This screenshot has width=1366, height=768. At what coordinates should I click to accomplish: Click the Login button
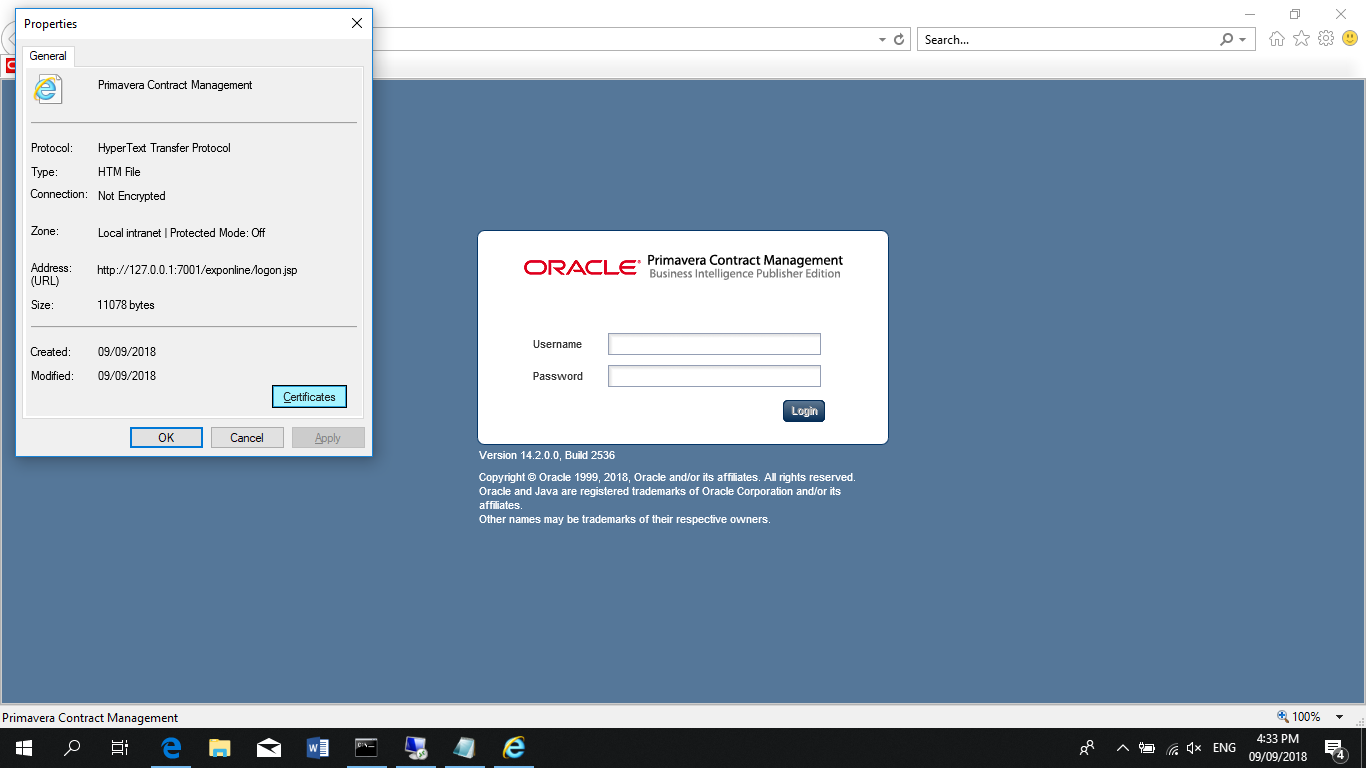(804, 411)
